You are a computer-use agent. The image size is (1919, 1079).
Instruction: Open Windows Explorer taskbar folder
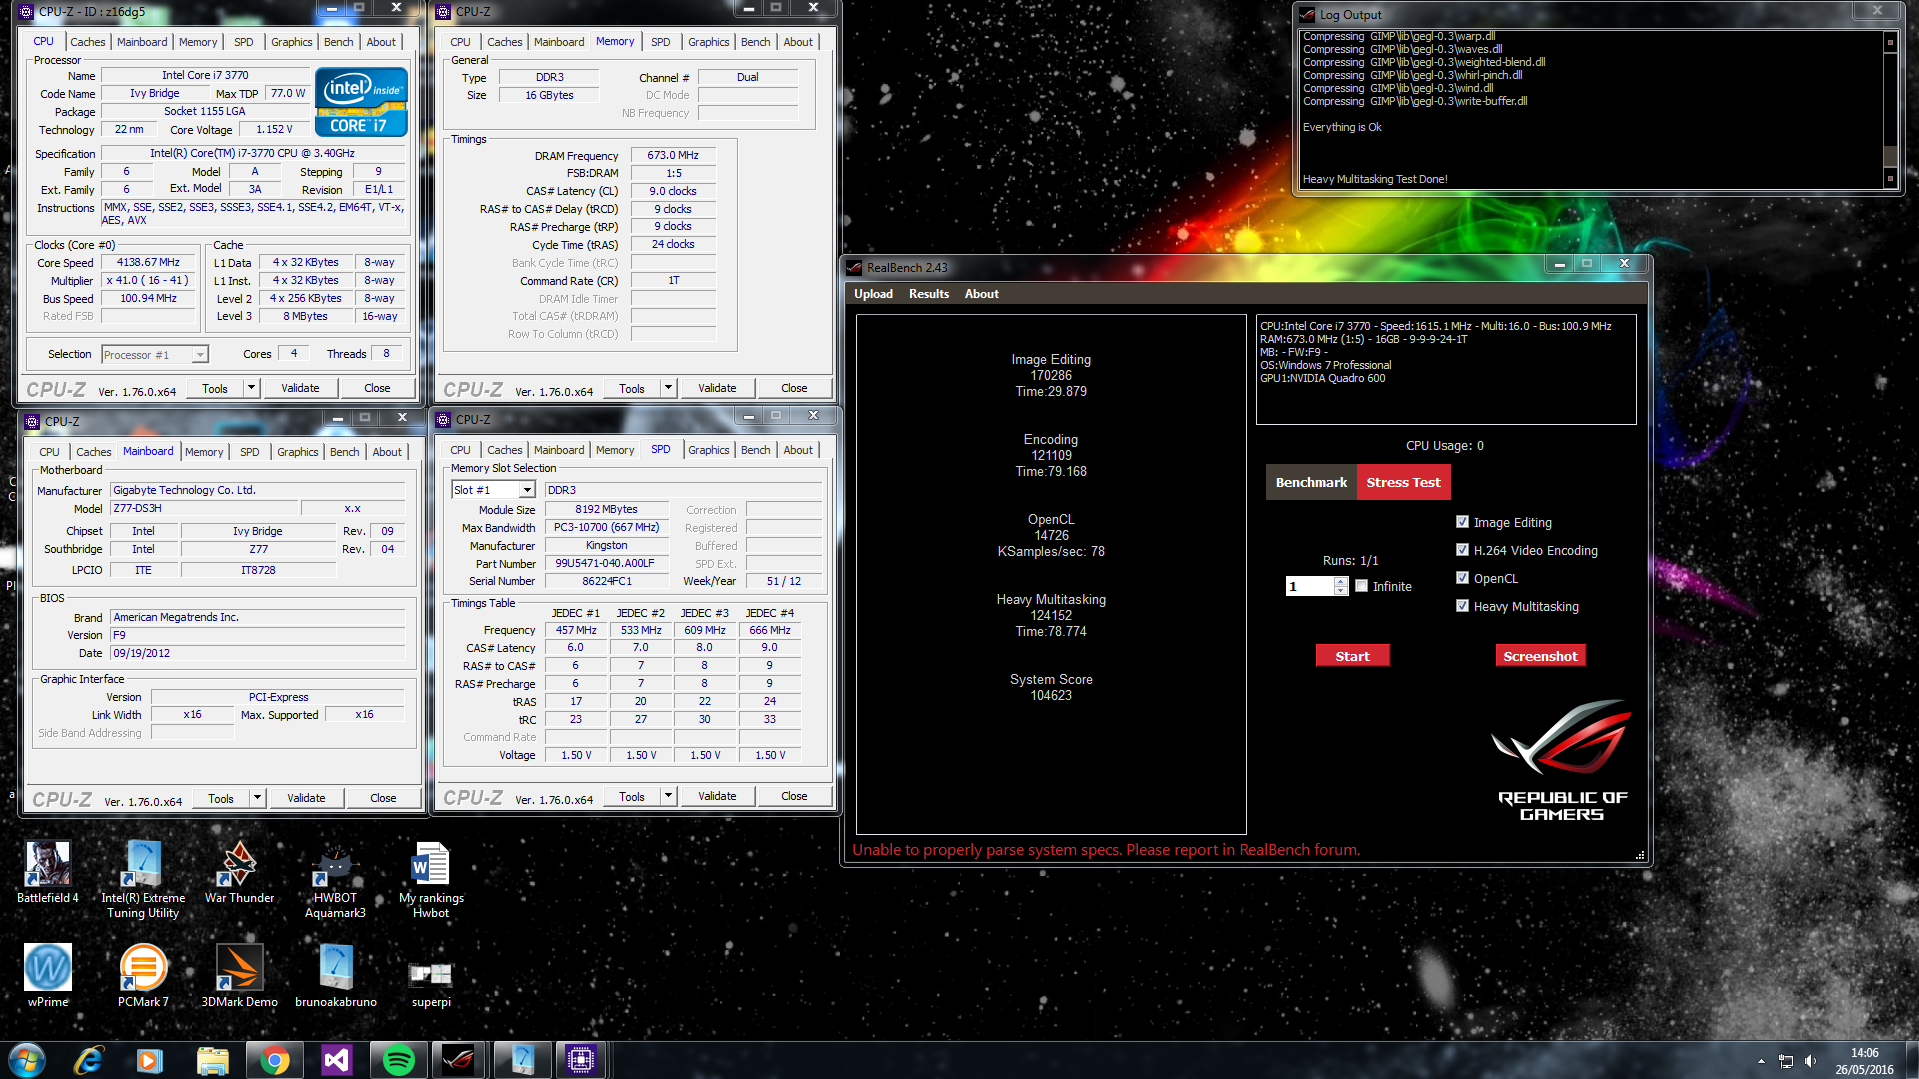(x=212, y=1060)
